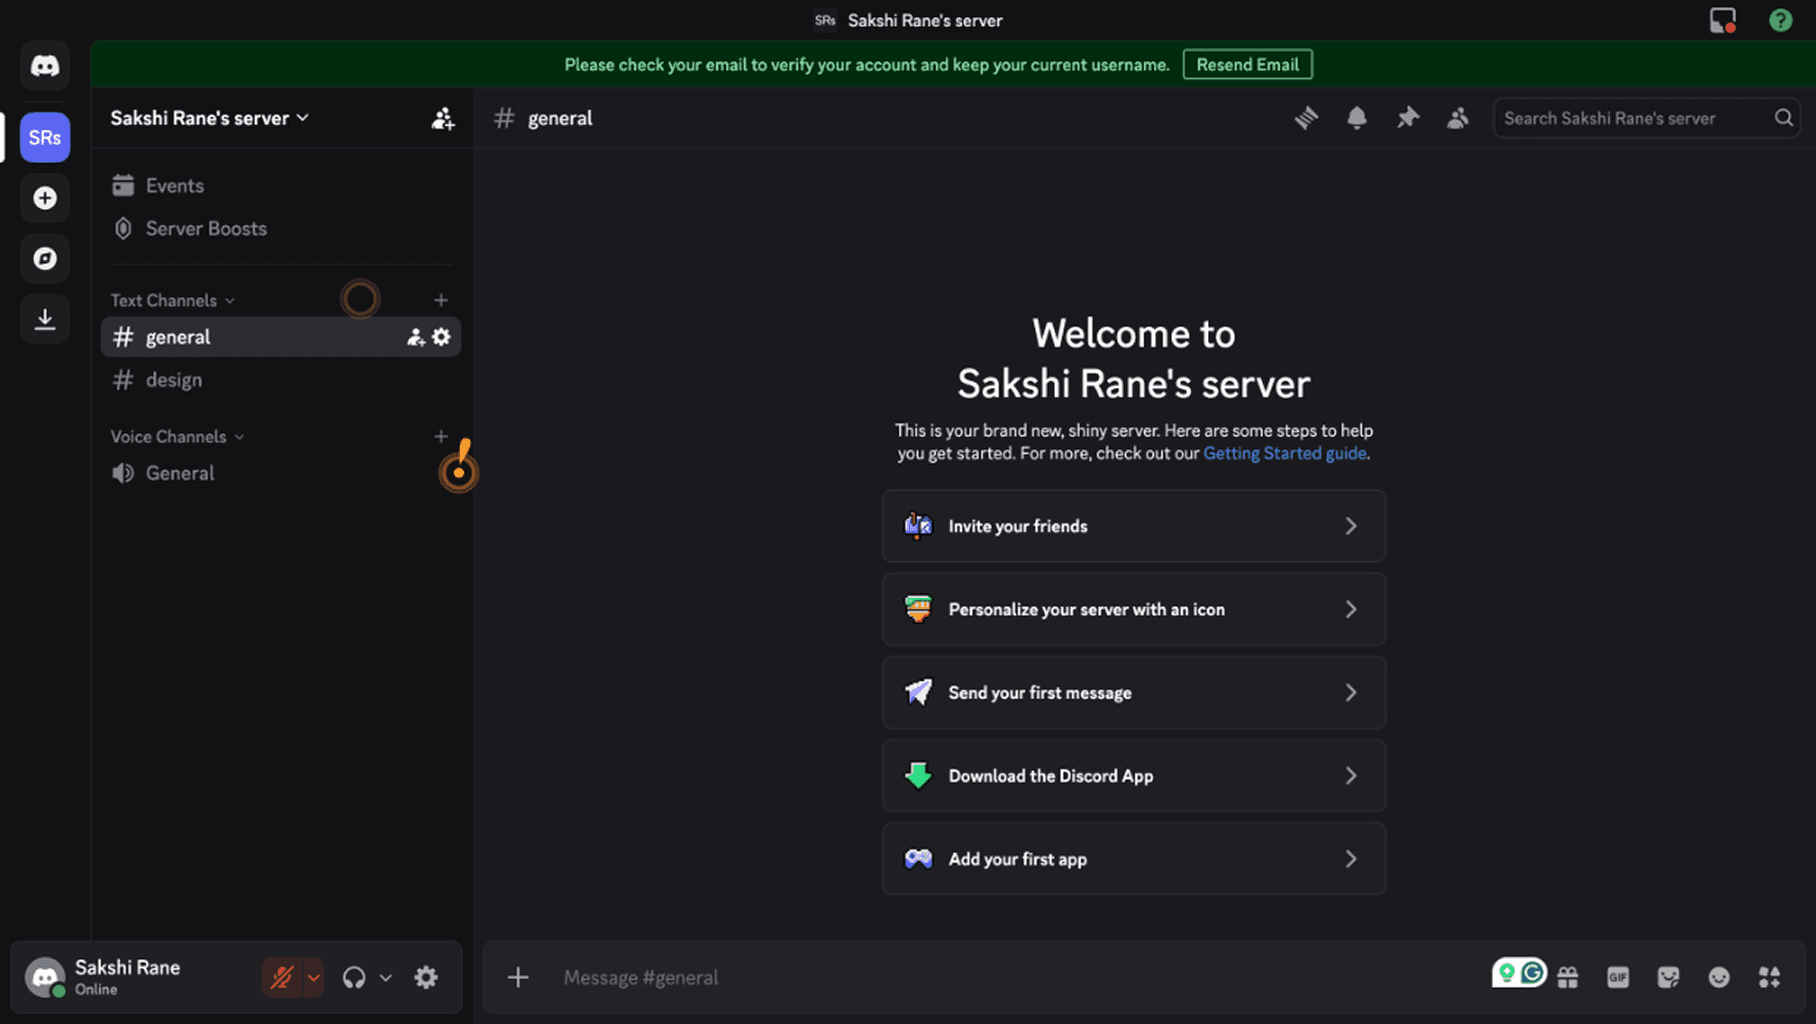The image size is (1816, 1024).
Task: Open the Getting Started guide link
Action: coord(1284,453)
